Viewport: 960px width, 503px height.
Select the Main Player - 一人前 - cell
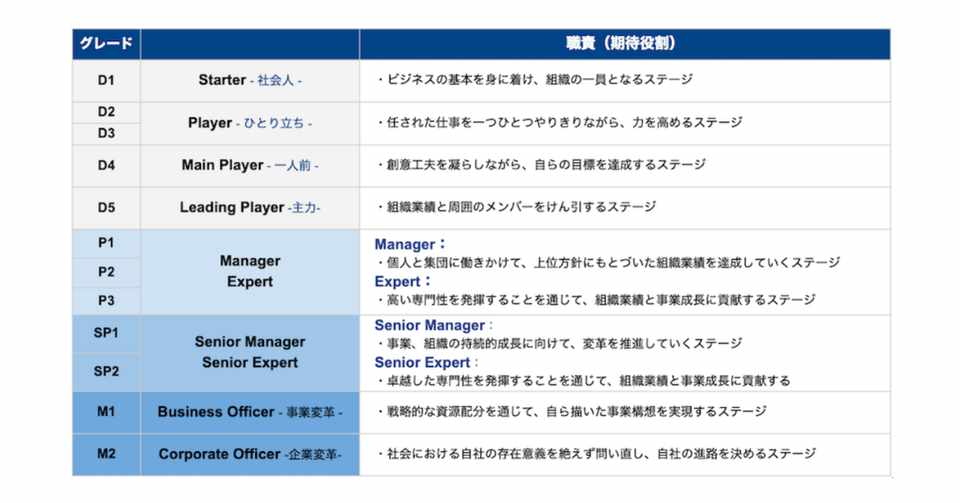tap(250, 165)
